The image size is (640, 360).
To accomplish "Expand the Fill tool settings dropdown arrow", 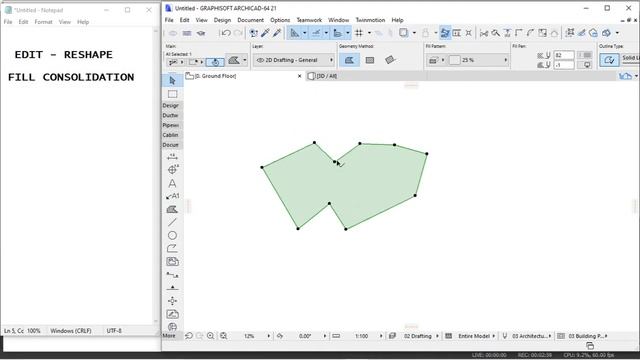I will tap(244, 60).
